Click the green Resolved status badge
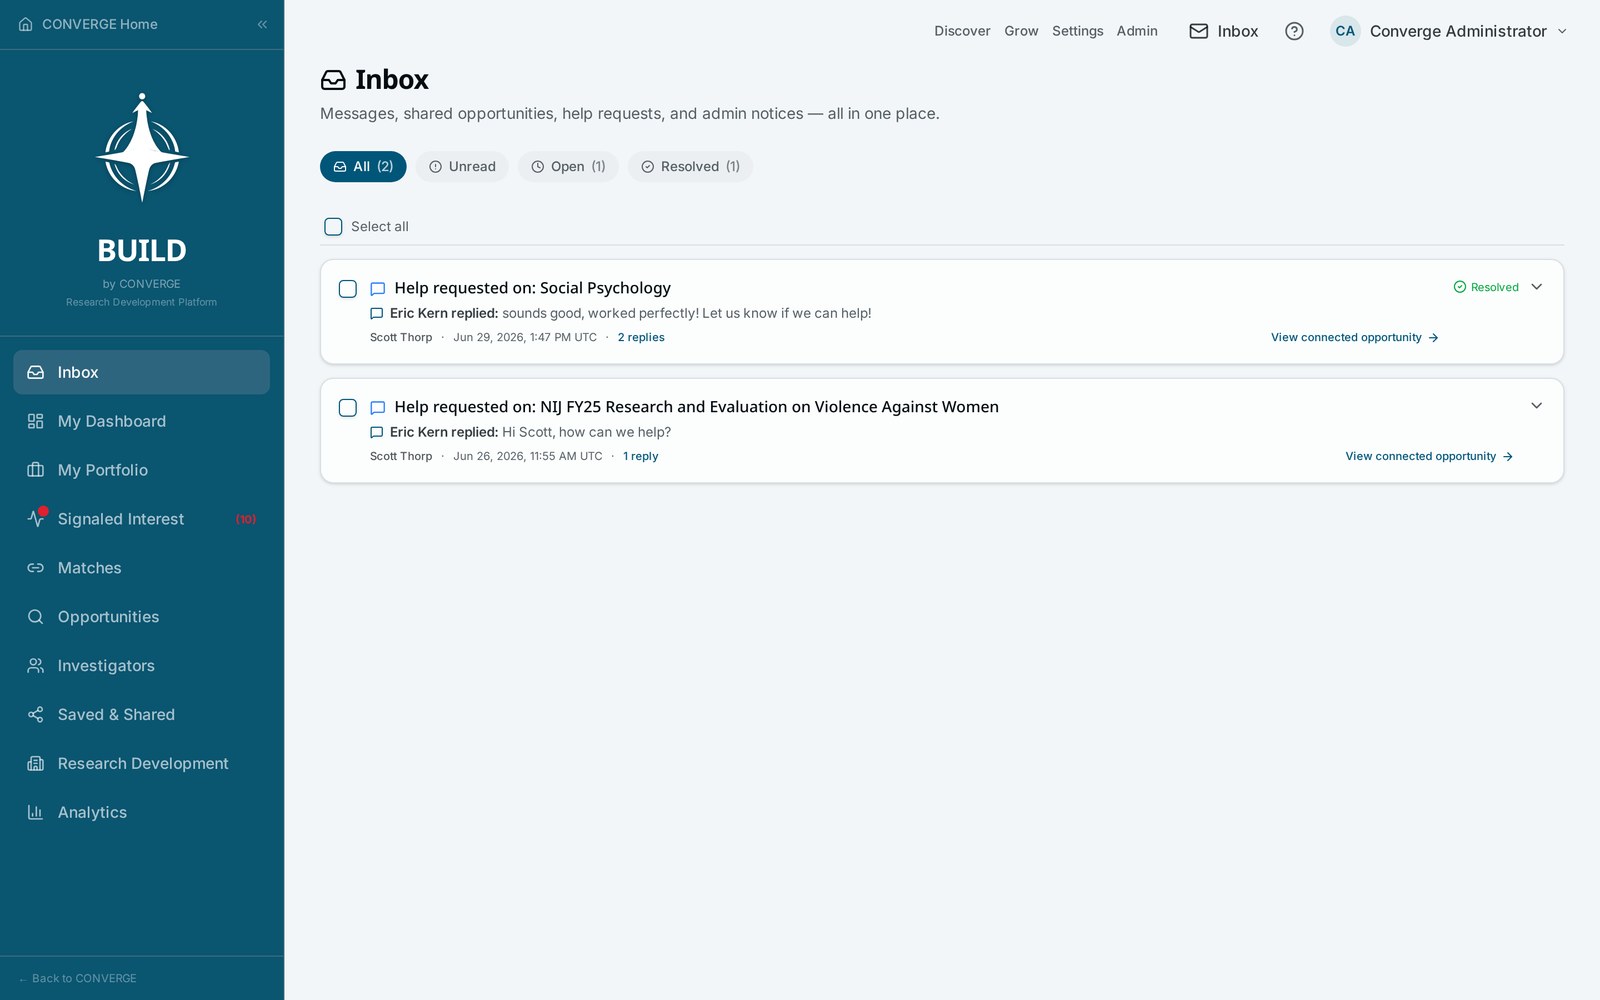The width and height of the screenshot is (1600, 1000). pos(1486,287)
